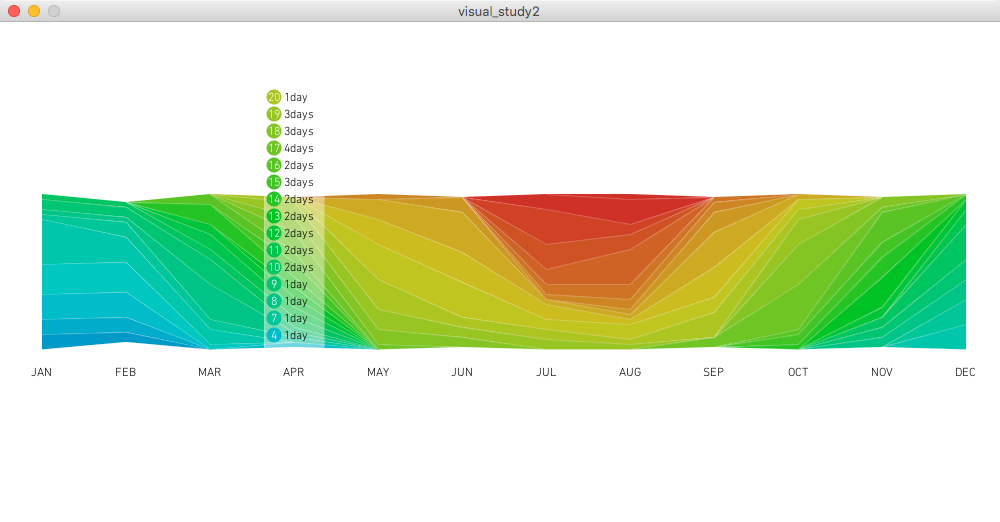Screen dimensions: 1000x522
Task: Select the blue number 4 badge
Action: [x=274, y=335]
